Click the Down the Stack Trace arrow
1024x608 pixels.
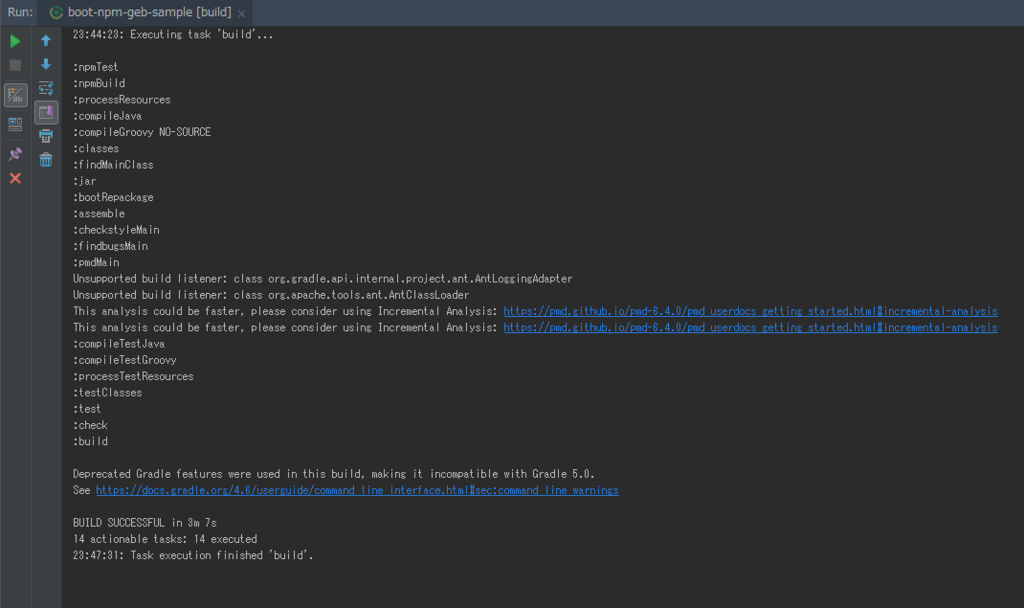click(46, 64)
